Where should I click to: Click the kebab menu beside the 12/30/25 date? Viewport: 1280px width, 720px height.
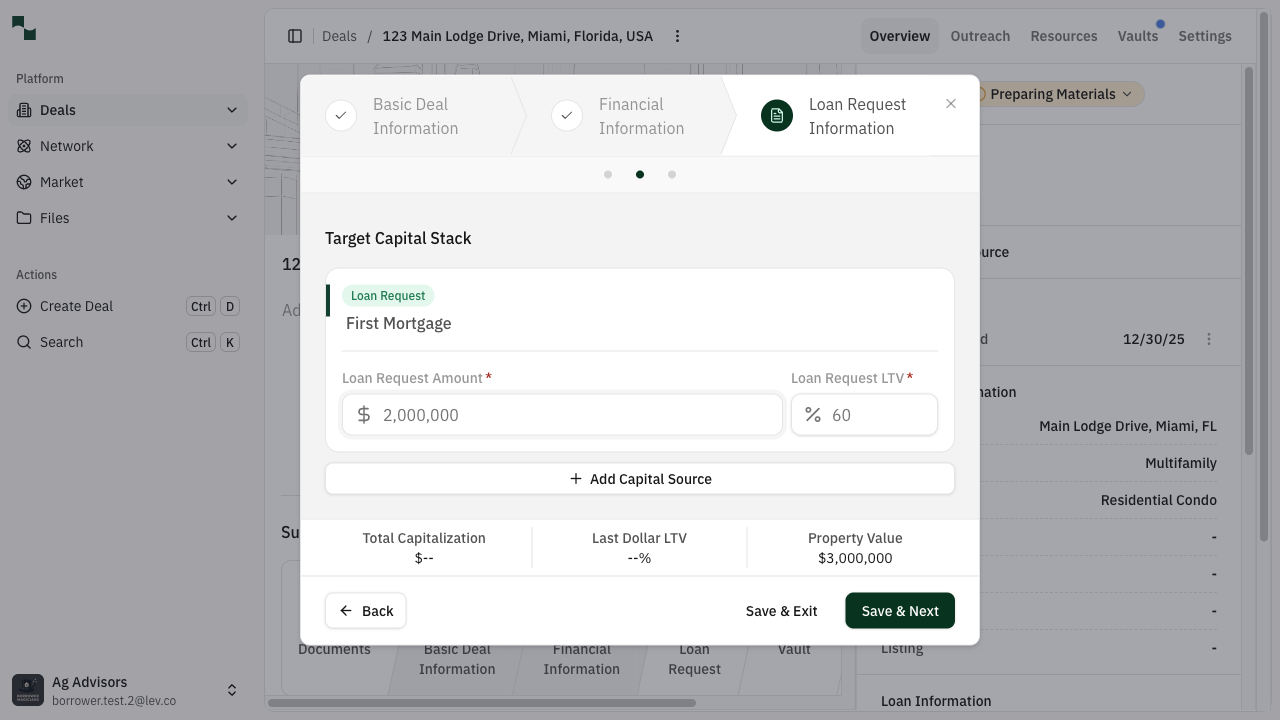(1209, 339)
